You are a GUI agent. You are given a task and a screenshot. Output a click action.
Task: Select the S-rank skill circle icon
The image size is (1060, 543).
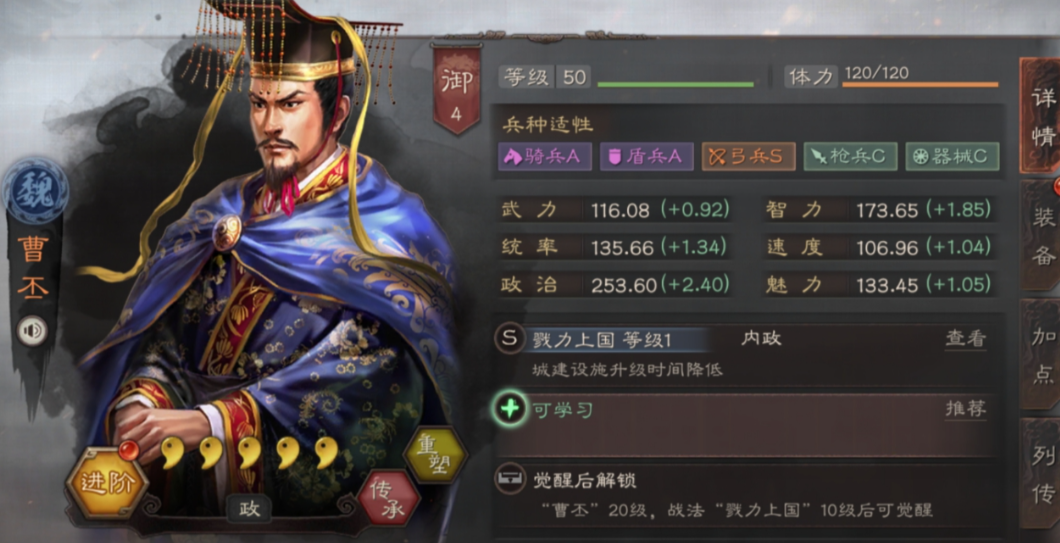[x=509, y=338]
